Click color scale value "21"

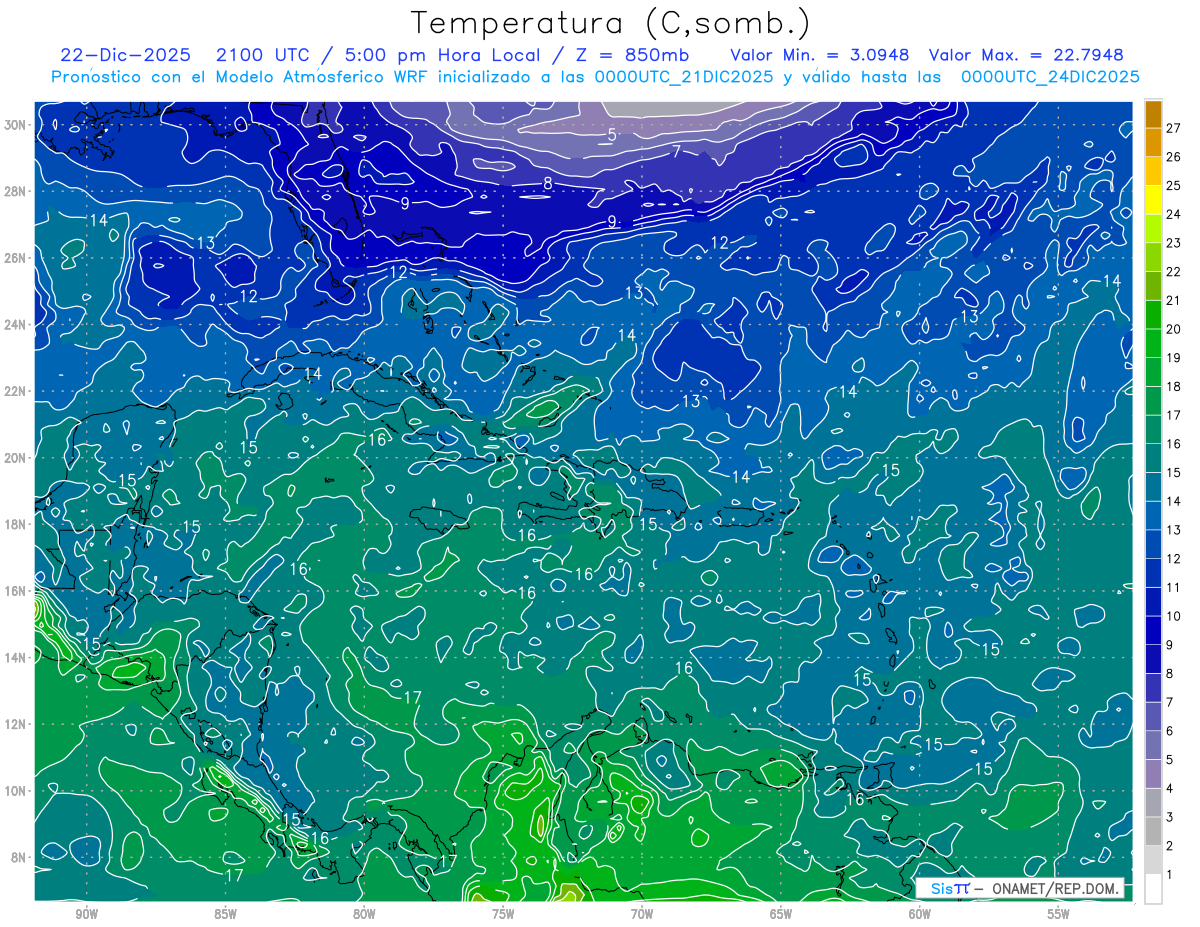(x=1174, y=300)
